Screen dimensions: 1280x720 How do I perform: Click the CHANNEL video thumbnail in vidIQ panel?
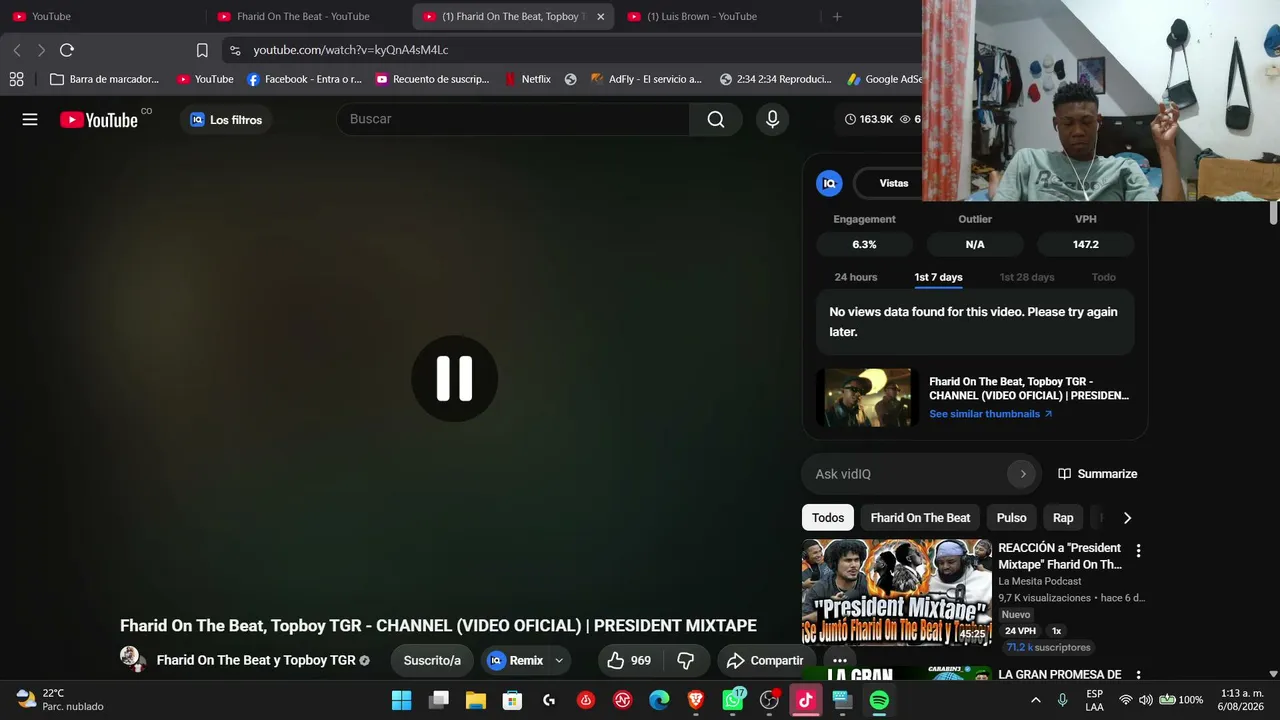pos(866,397)
